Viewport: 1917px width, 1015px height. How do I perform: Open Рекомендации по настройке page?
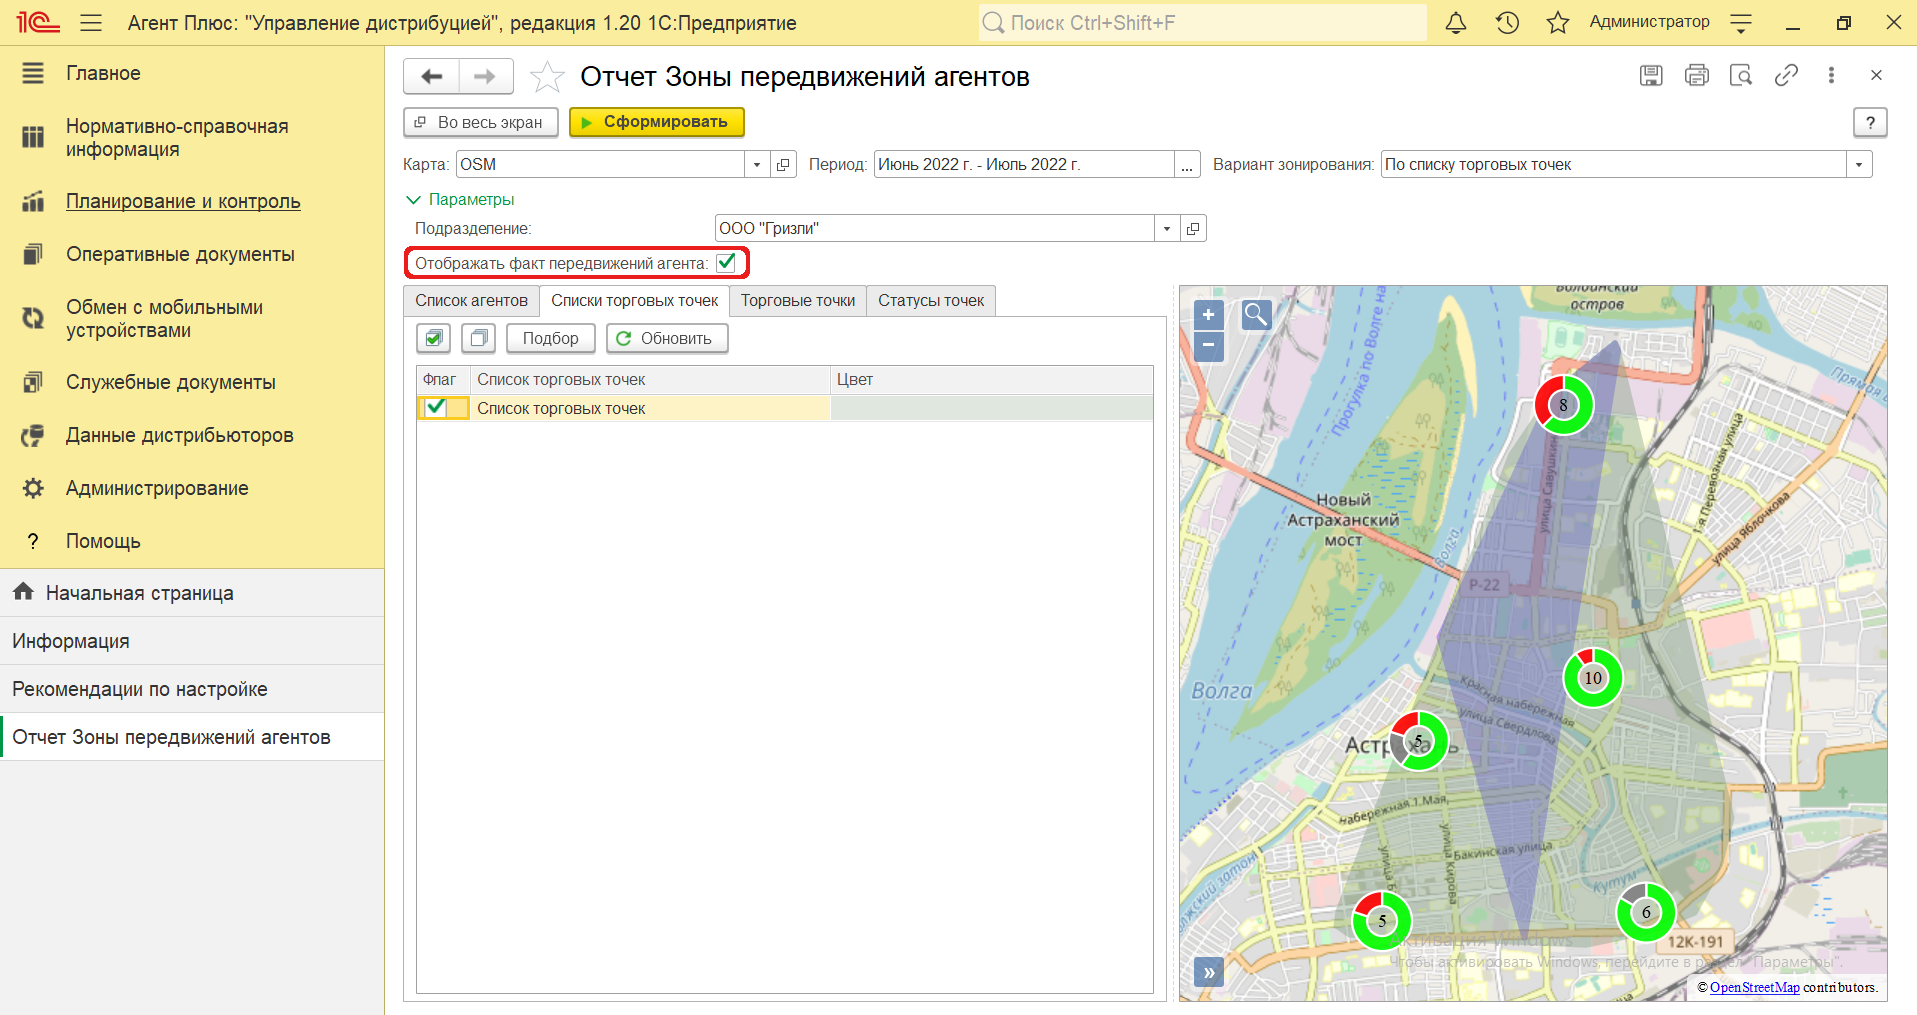tap(192, 689)
